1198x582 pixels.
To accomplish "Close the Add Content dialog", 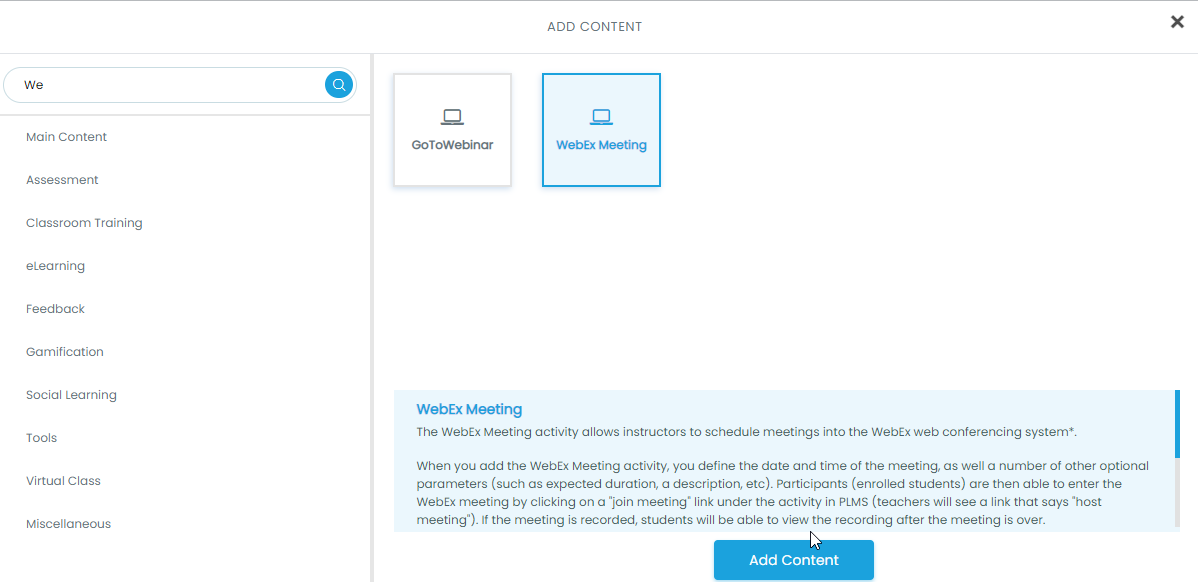I will click(x=1177, y=22).
